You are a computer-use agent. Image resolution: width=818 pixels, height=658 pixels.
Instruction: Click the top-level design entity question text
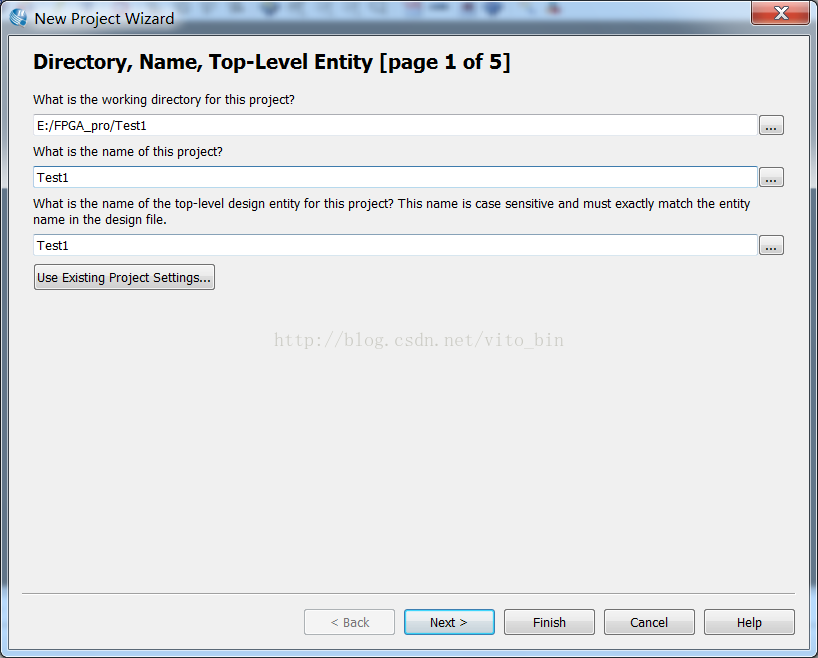pyautogui.click(x=391, y=211)
